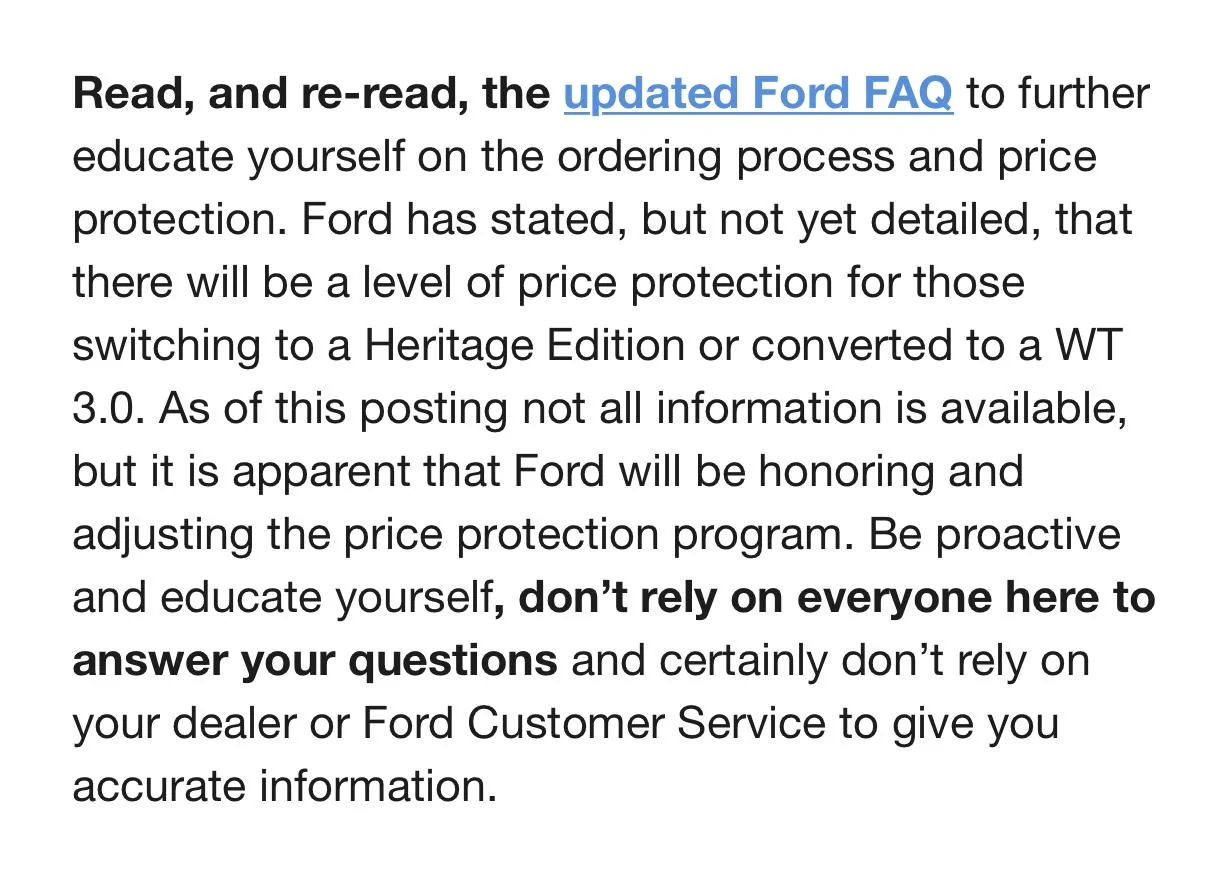This screenshot has height=872, width=1226.
Task: Click the words "Ford Customer Service"
Action: point(594,724)
